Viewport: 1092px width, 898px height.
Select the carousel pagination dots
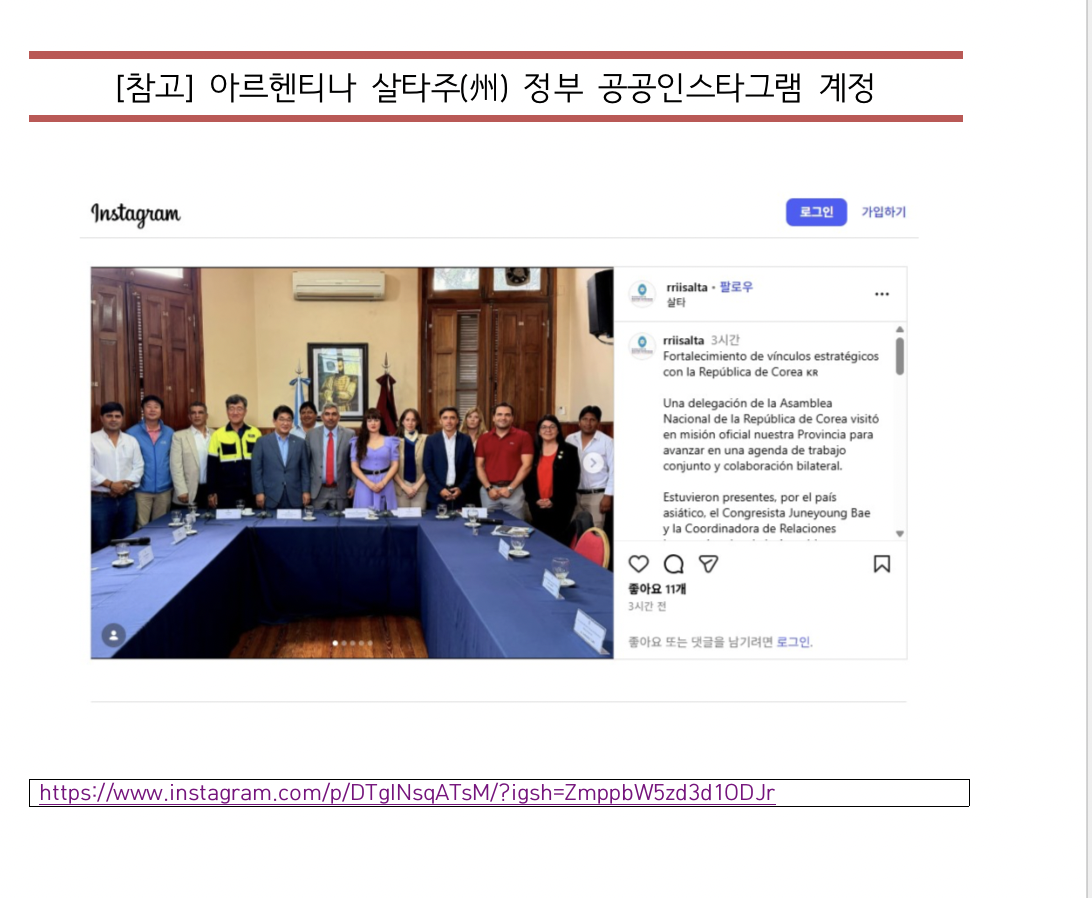(352, 643)
